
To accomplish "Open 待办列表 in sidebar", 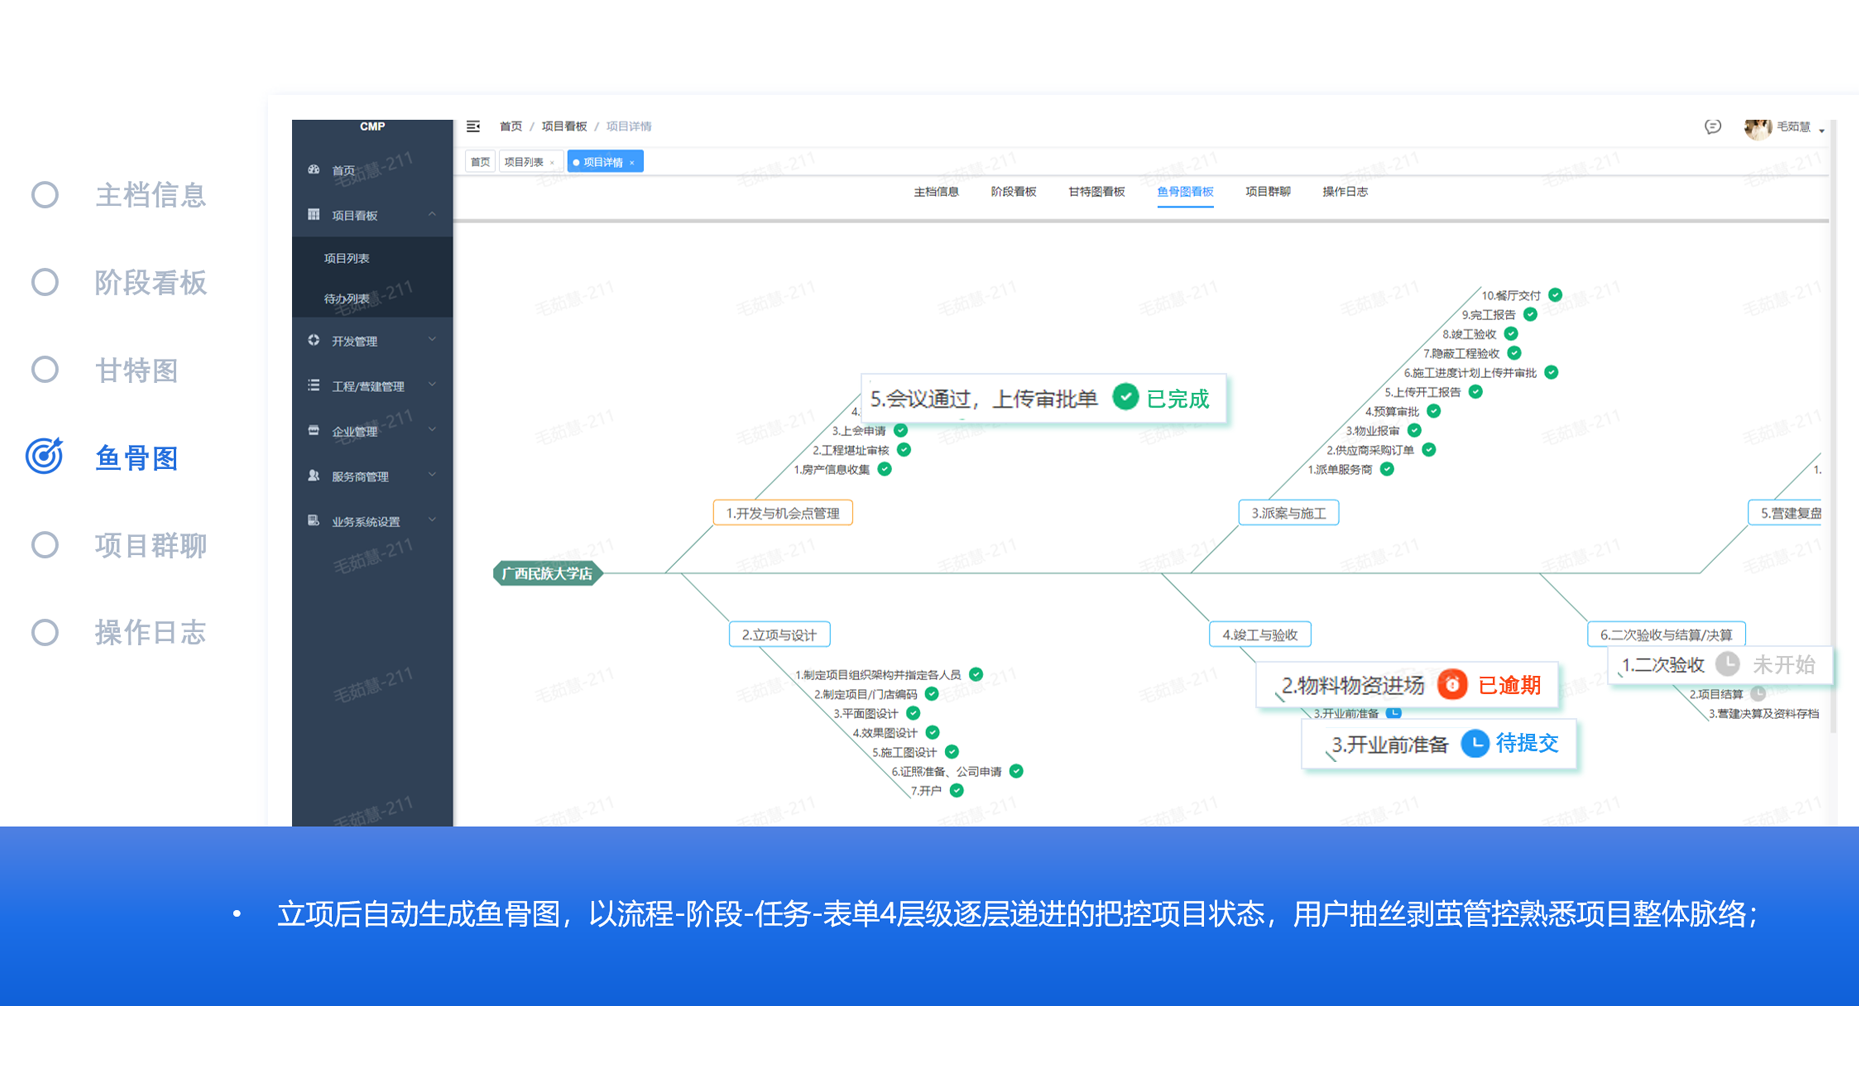I will [347, 298].
